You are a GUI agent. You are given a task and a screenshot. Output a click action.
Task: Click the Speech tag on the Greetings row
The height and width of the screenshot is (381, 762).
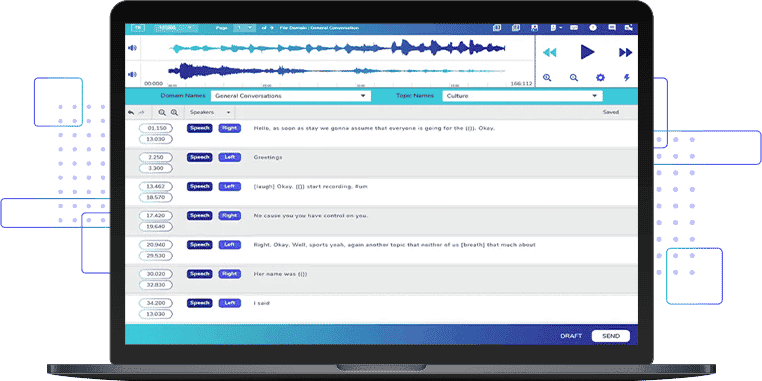click(x=199, y=157)
